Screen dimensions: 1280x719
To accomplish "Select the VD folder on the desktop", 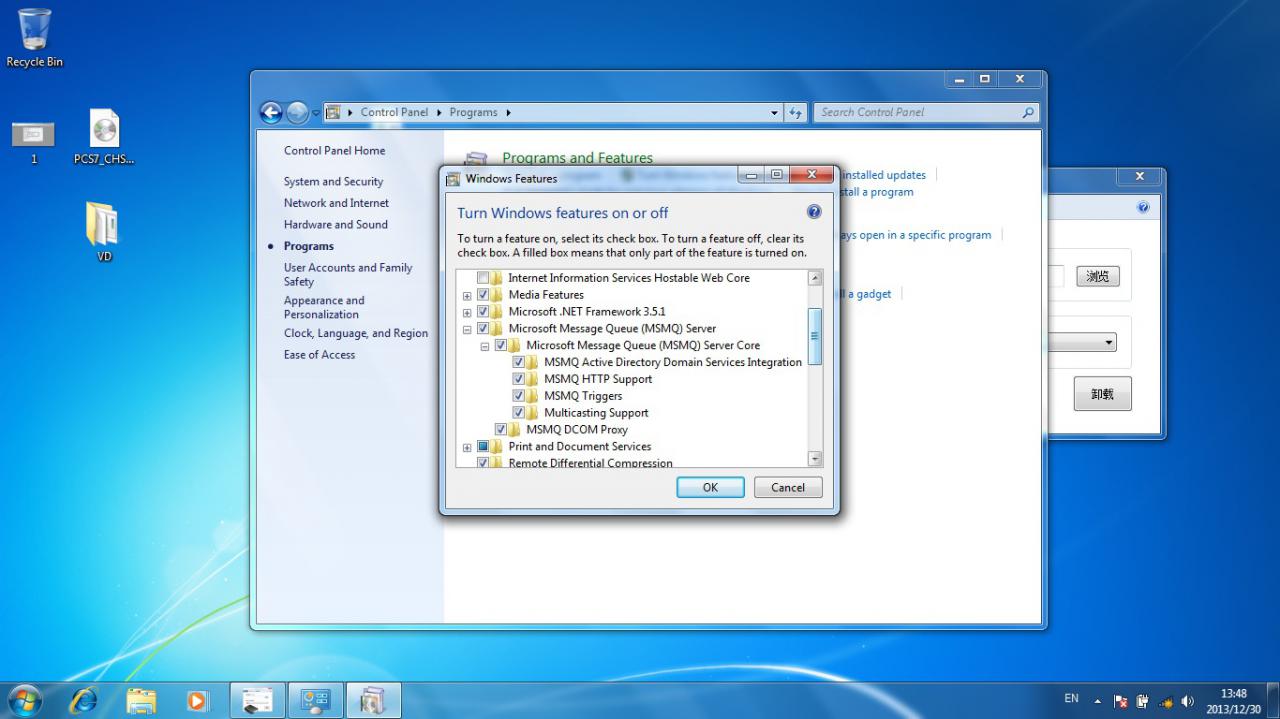I will click(x=103, y=231).
